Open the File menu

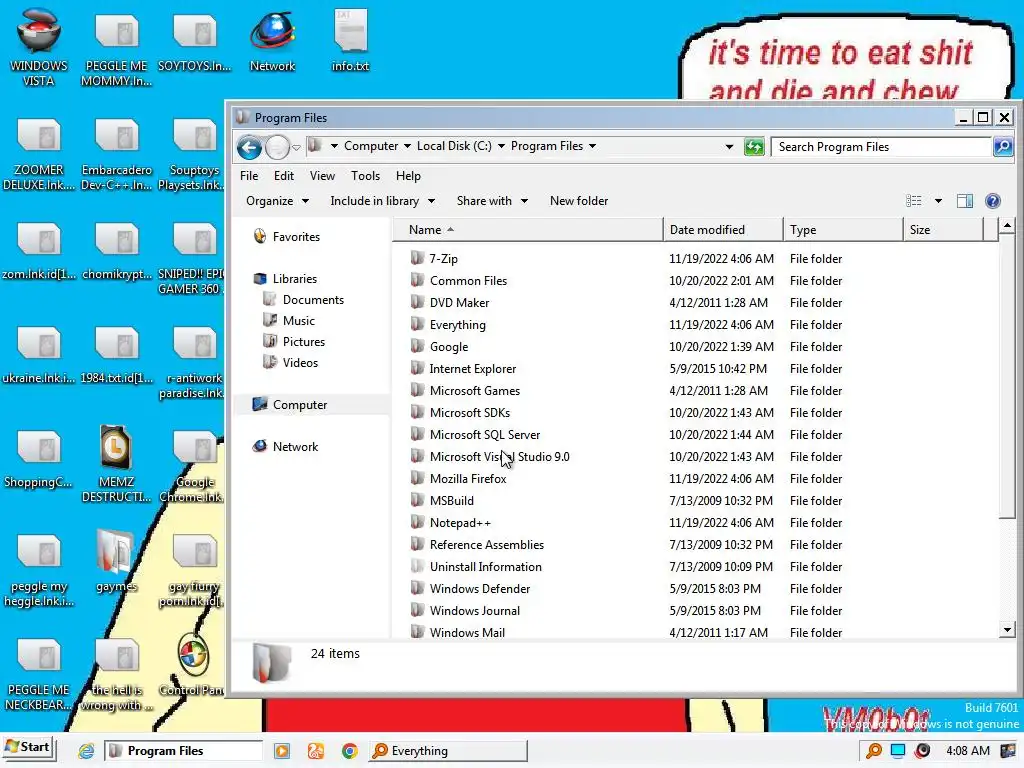pos(249,176)
